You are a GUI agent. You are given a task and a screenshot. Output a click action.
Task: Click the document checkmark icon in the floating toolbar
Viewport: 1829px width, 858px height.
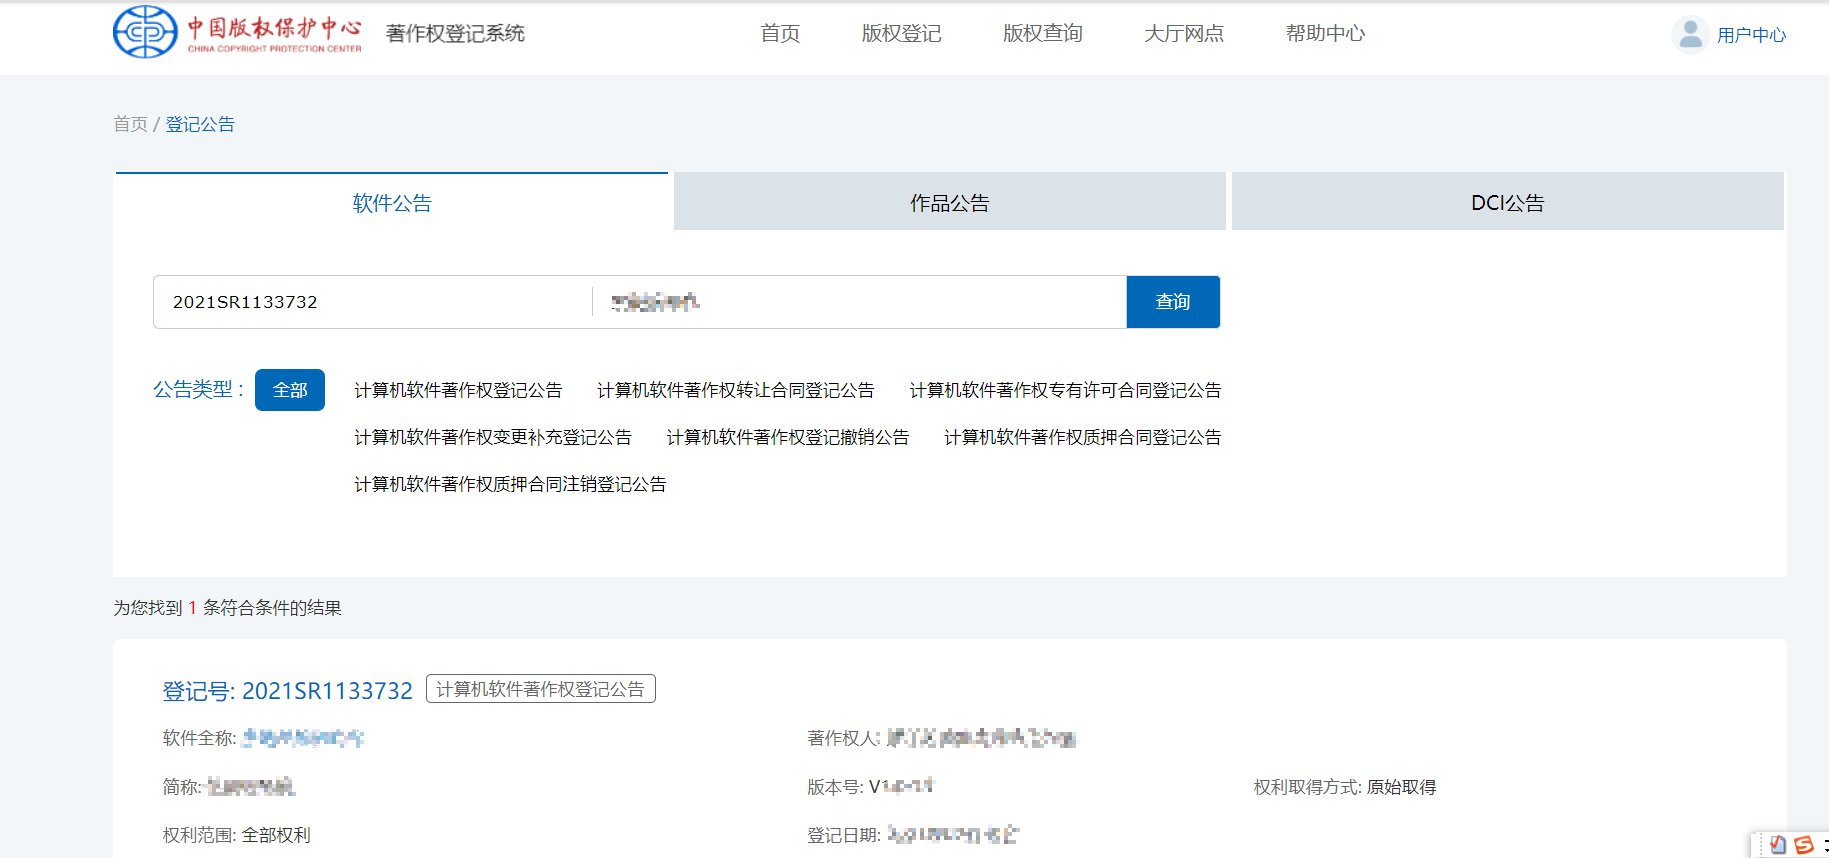pyautogui.click(x=1777, y=845)
